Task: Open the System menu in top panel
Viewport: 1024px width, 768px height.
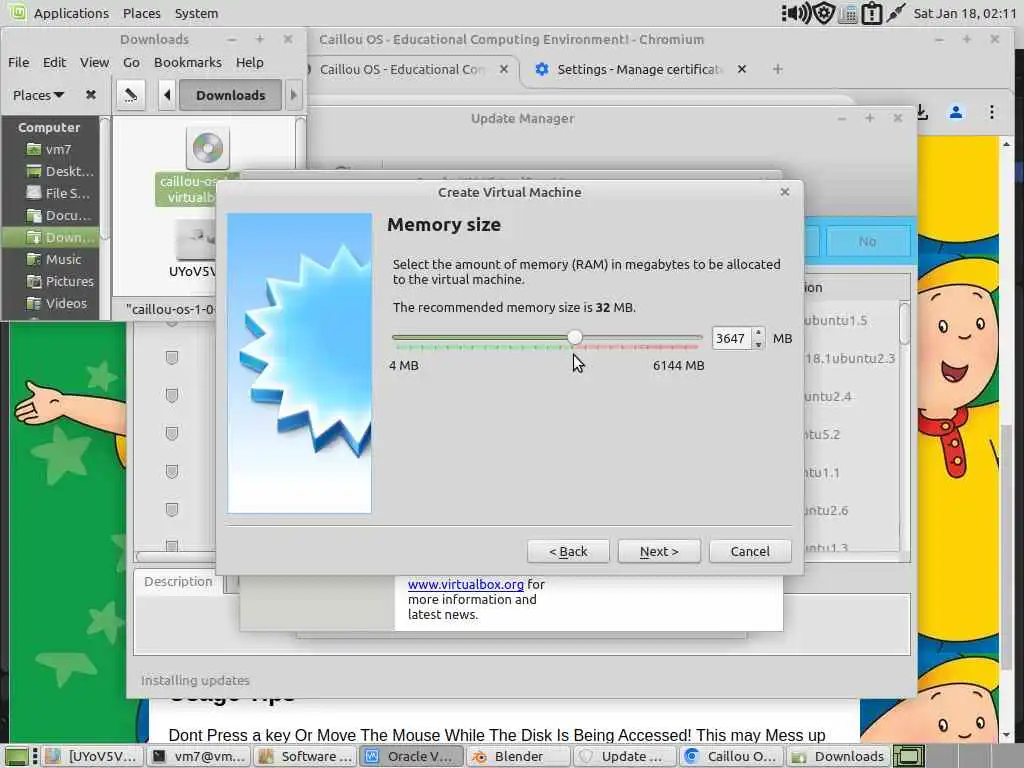Action: coord(196,13)
